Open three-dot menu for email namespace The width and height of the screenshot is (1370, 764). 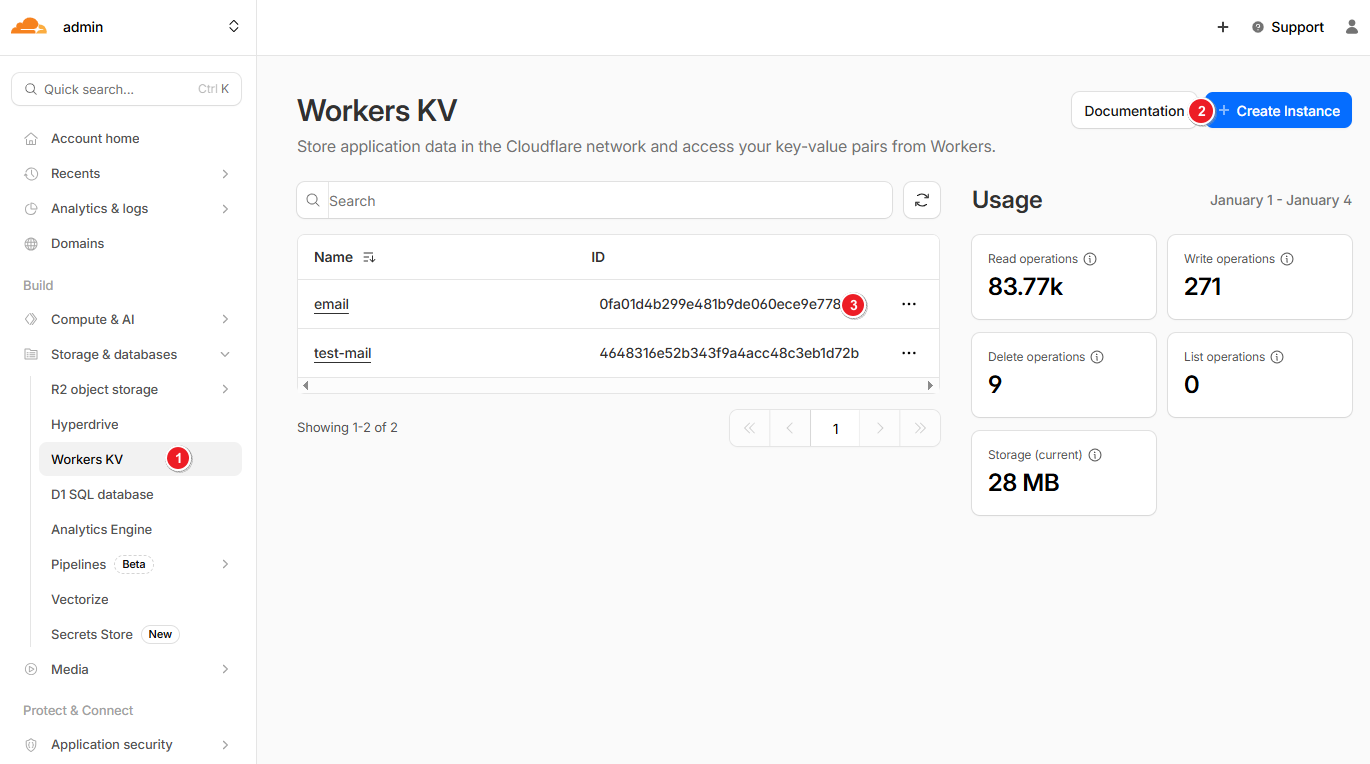click(x=908, y=304)
